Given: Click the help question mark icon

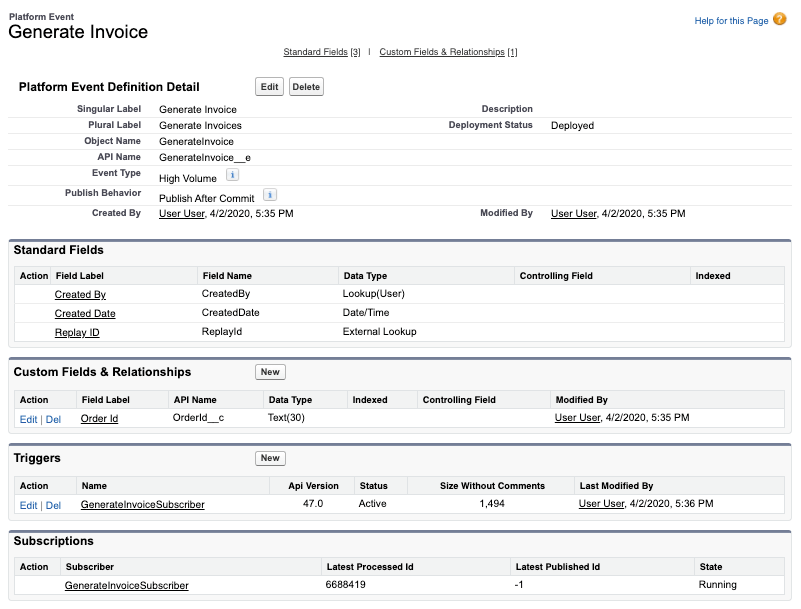Looking at the screenshot, I should tap(780, 19).
